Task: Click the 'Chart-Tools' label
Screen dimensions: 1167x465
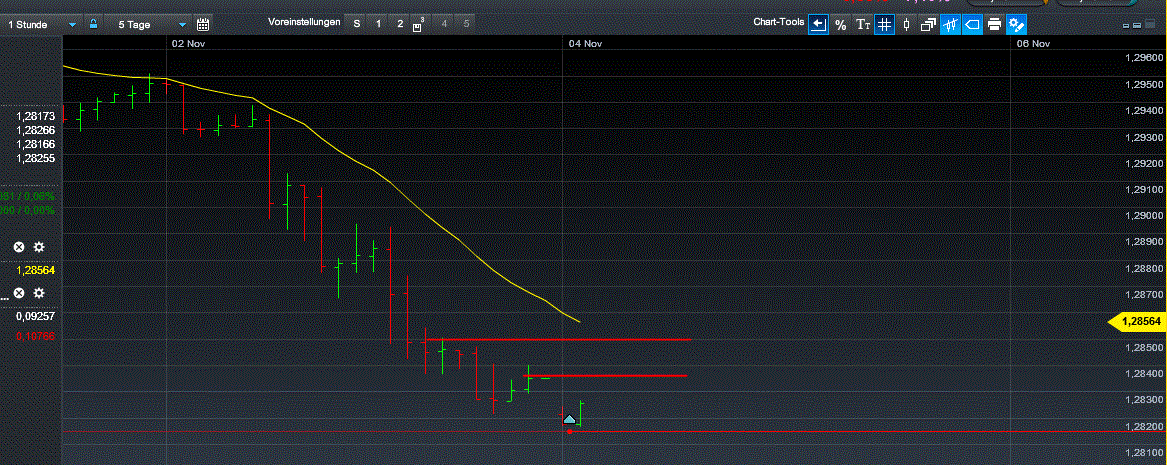Action: pyautogui.click(x=778, y=23)
